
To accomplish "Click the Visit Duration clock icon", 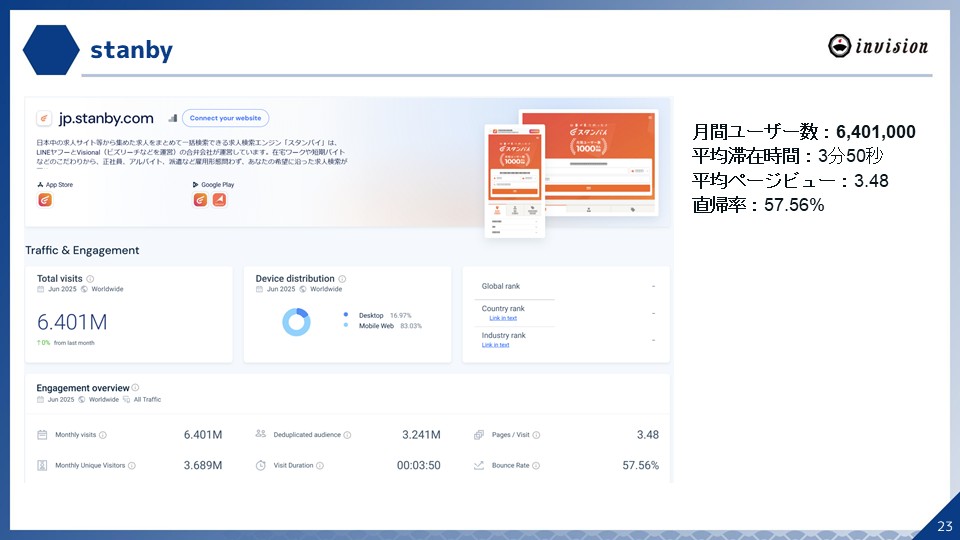I will pos(261,465).
